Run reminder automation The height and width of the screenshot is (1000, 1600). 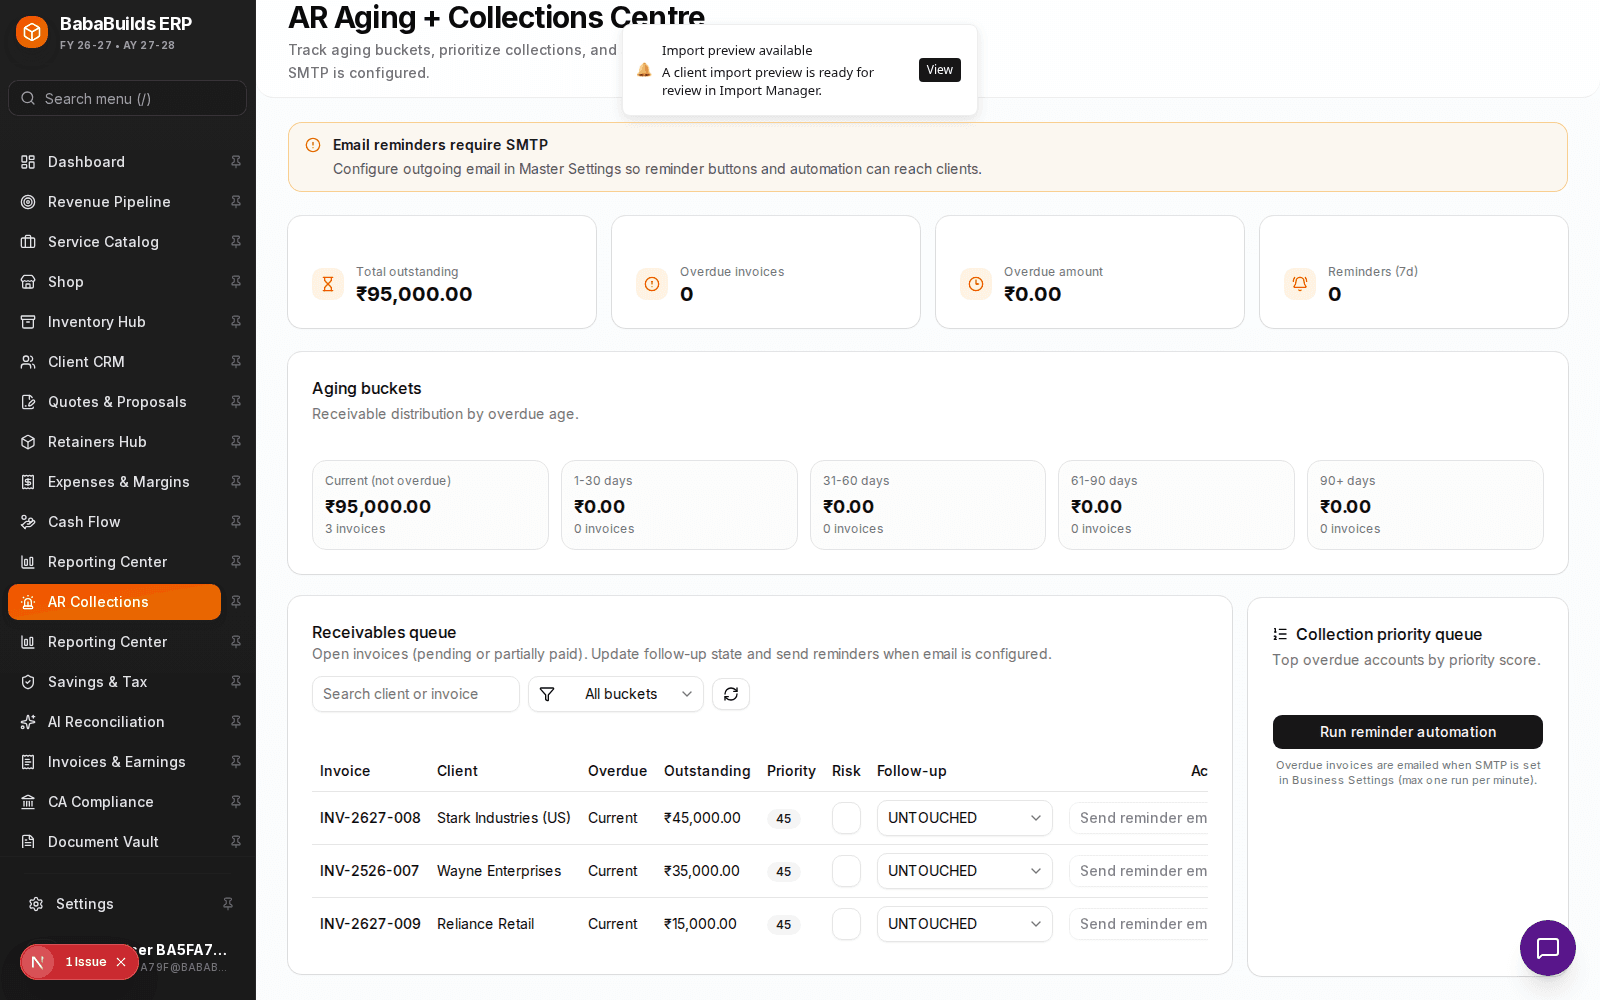[1408, 732]
